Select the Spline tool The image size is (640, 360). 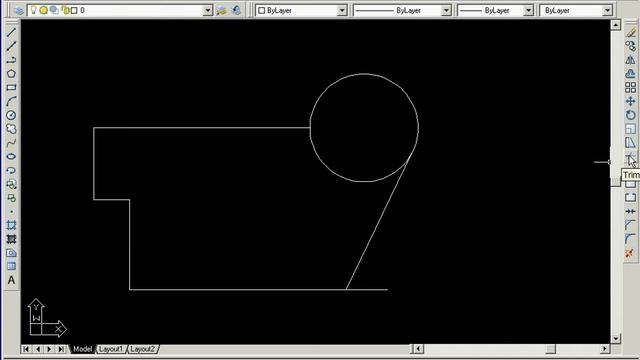11,143
